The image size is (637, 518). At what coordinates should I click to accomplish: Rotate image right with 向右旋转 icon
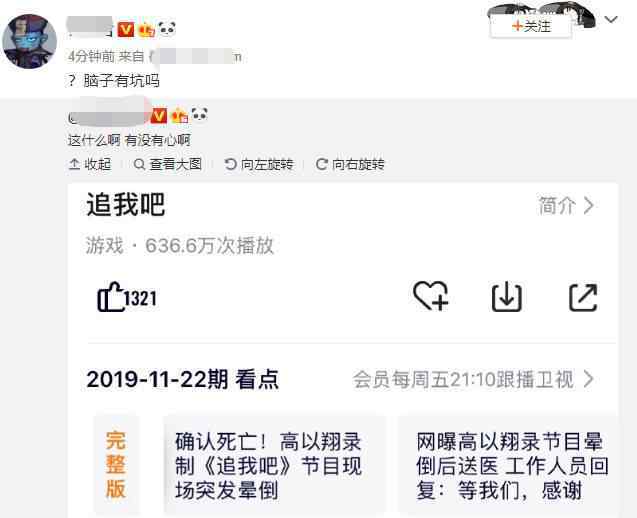point(322,165)
